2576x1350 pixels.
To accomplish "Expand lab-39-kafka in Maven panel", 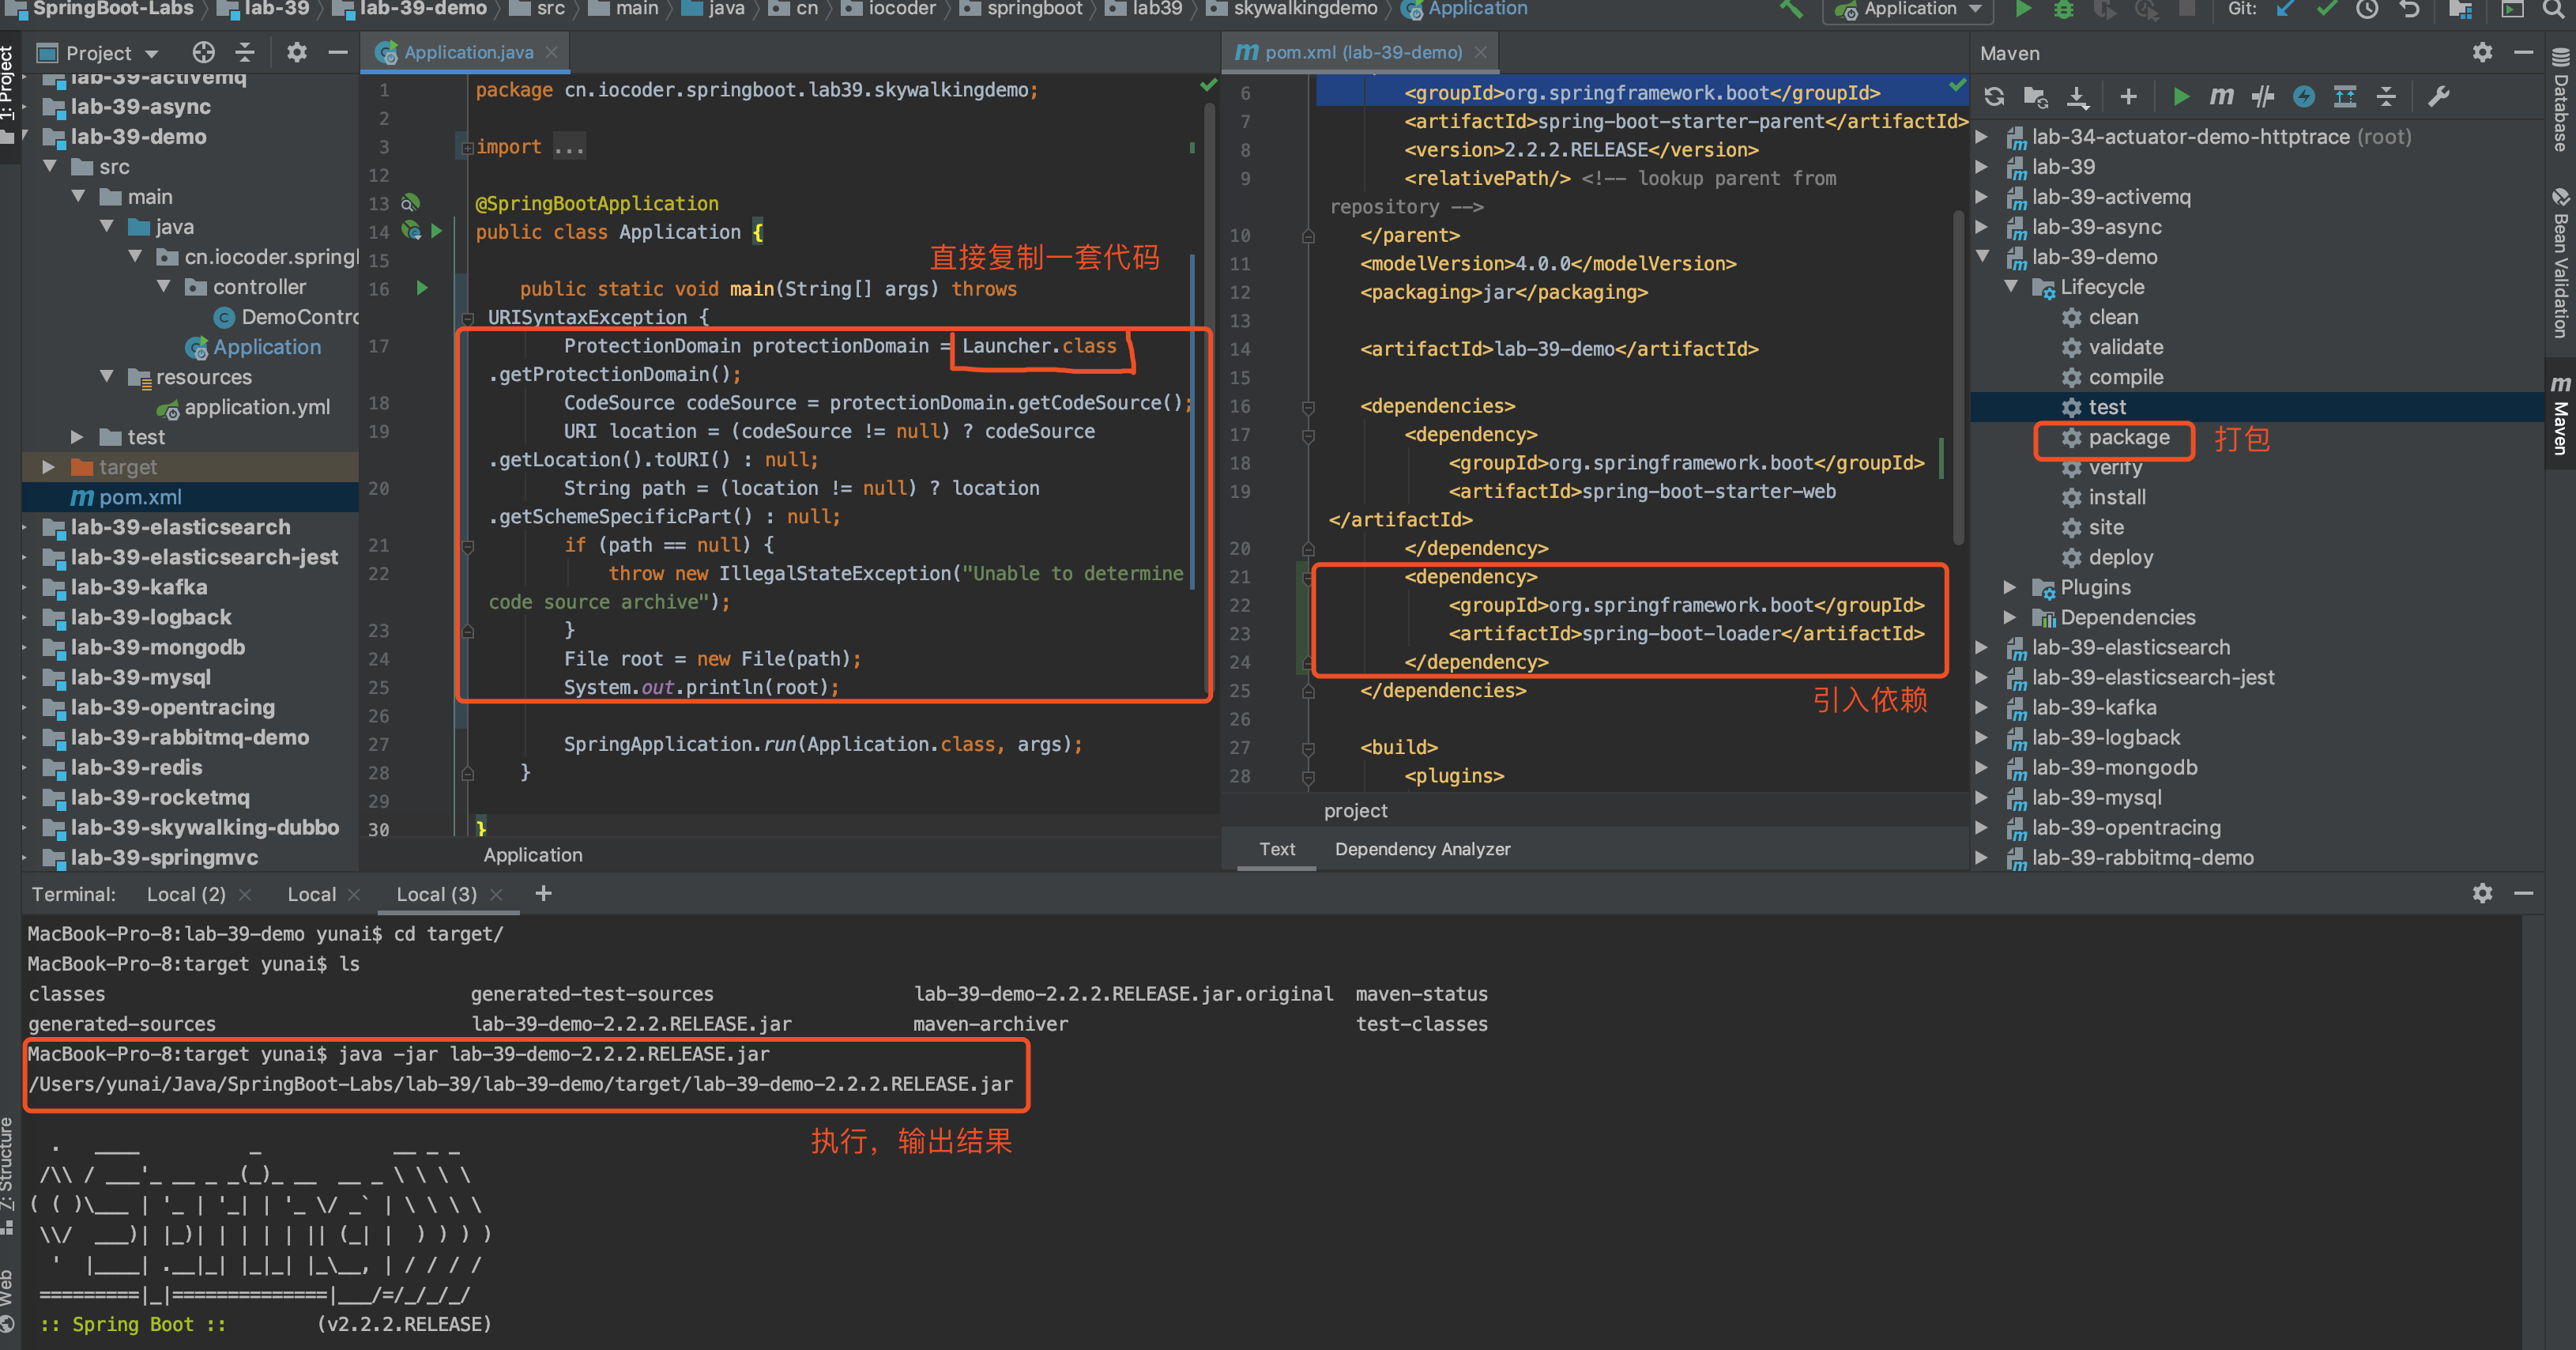I will tap(1981, 707).
